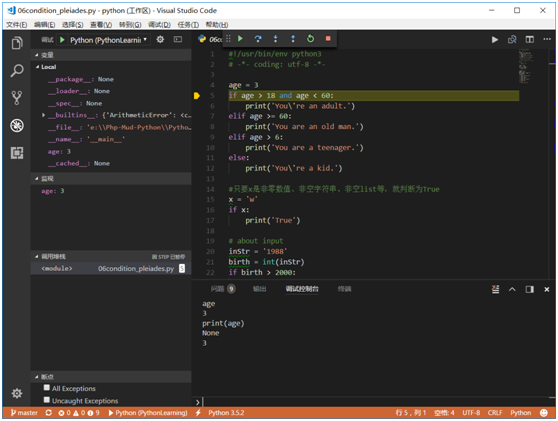Expand the __builtins__ variable entry

coord(43,115)
